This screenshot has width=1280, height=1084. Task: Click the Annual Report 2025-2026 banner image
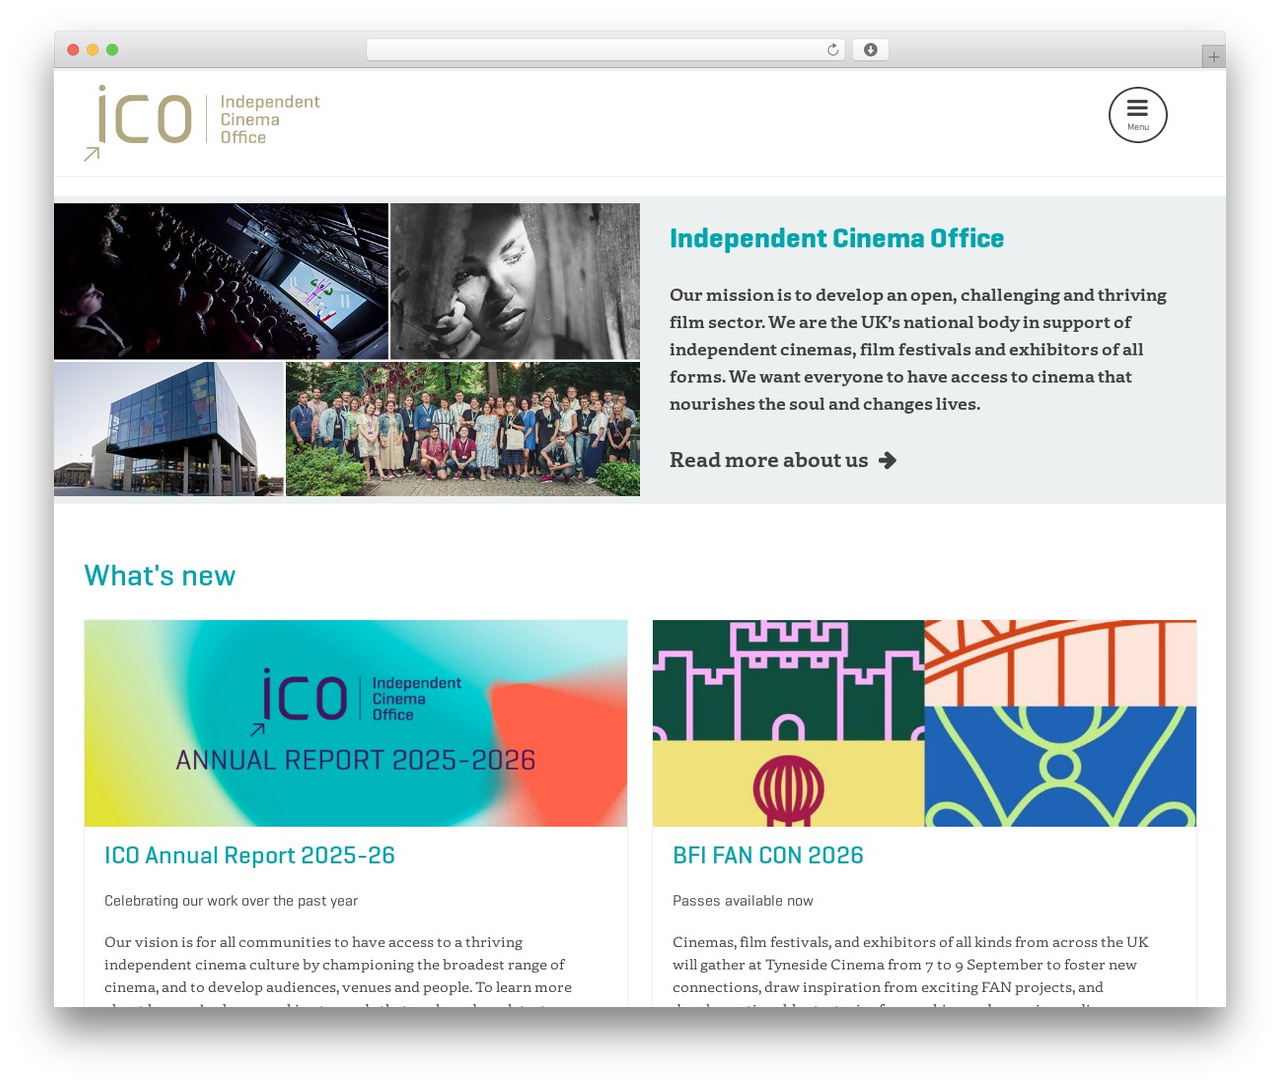pos(356,723)
